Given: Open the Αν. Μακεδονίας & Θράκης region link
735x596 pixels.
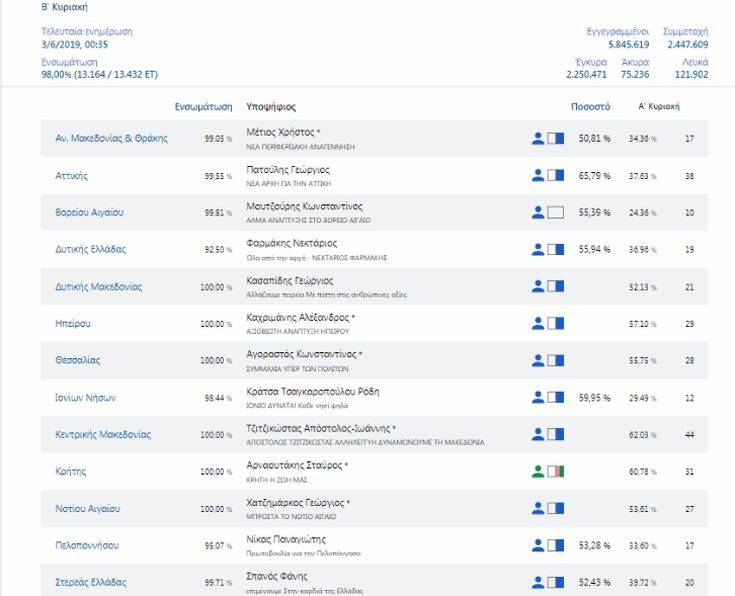Looking at the screenshot, I should point(111,138).
